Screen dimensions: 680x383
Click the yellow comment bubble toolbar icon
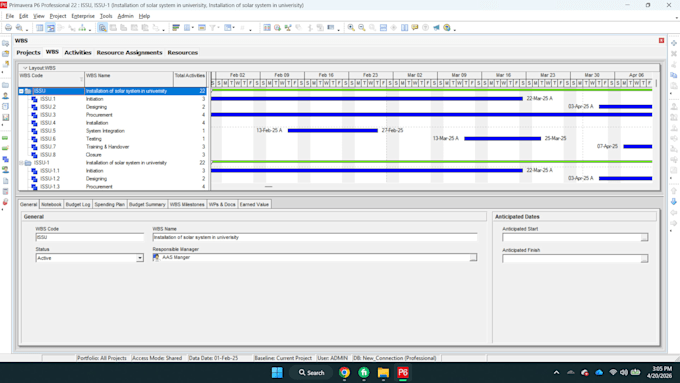click(415, 28)
